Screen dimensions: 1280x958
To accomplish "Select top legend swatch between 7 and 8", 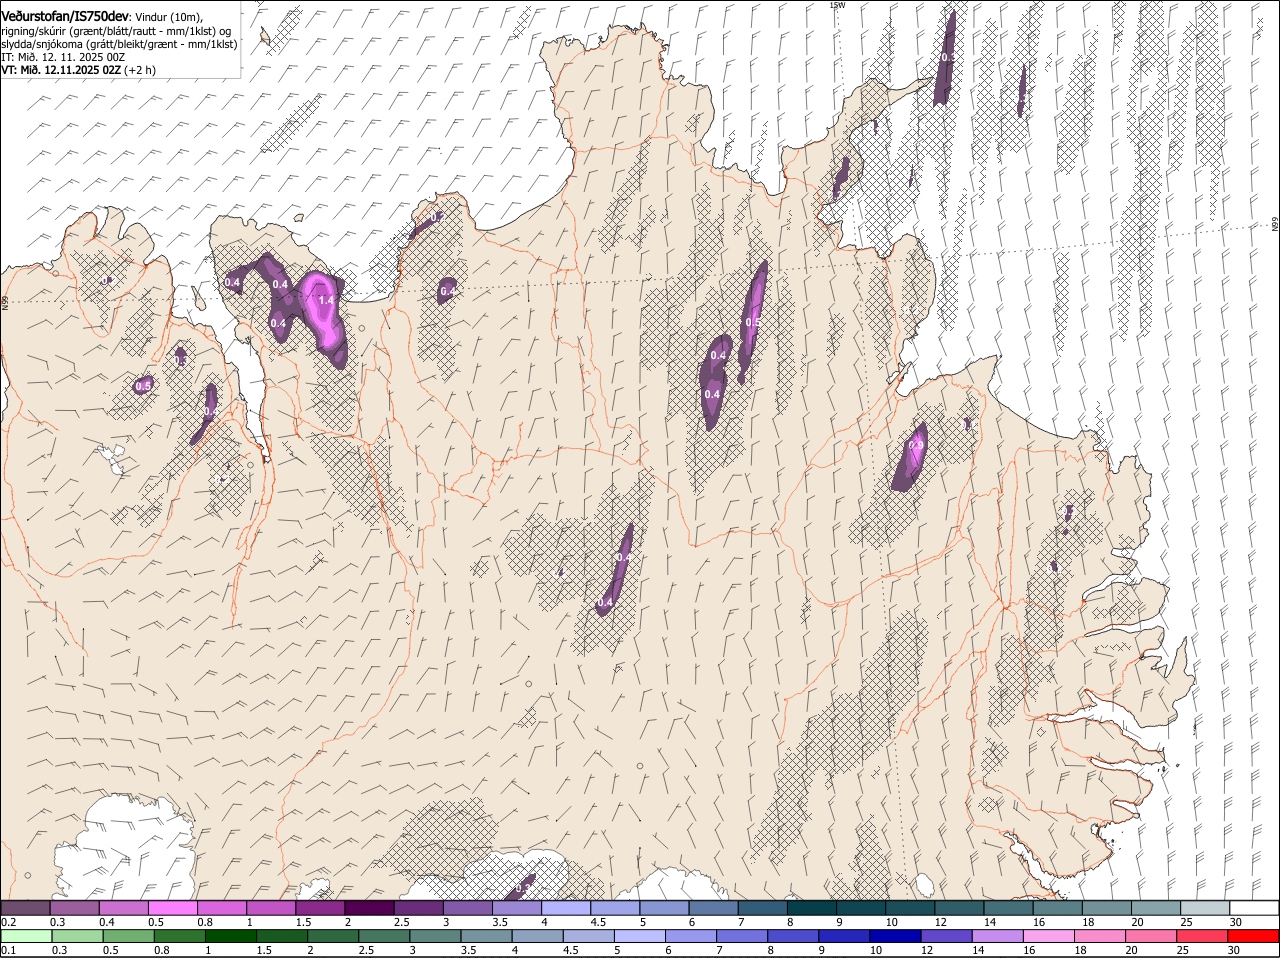I will [762, 907].
